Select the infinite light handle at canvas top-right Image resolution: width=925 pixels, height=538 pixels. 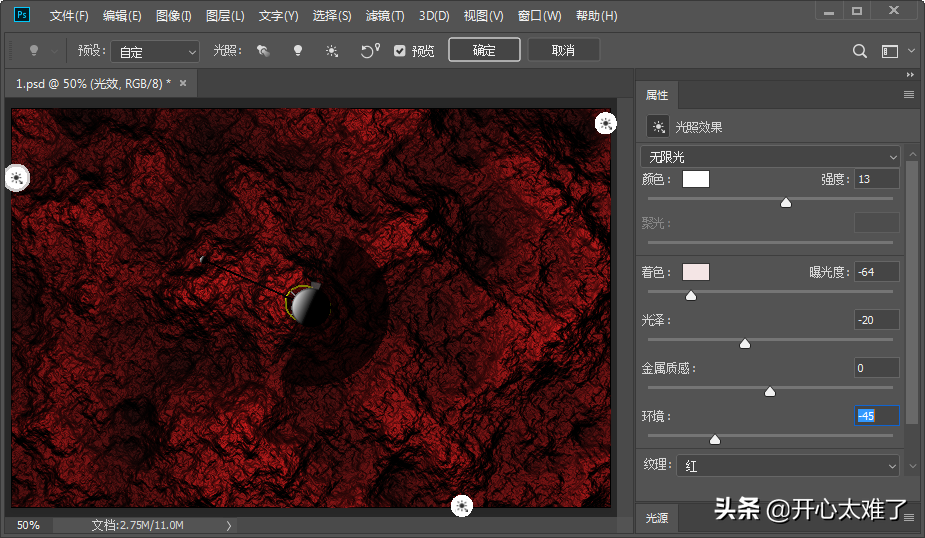(606, 123)
